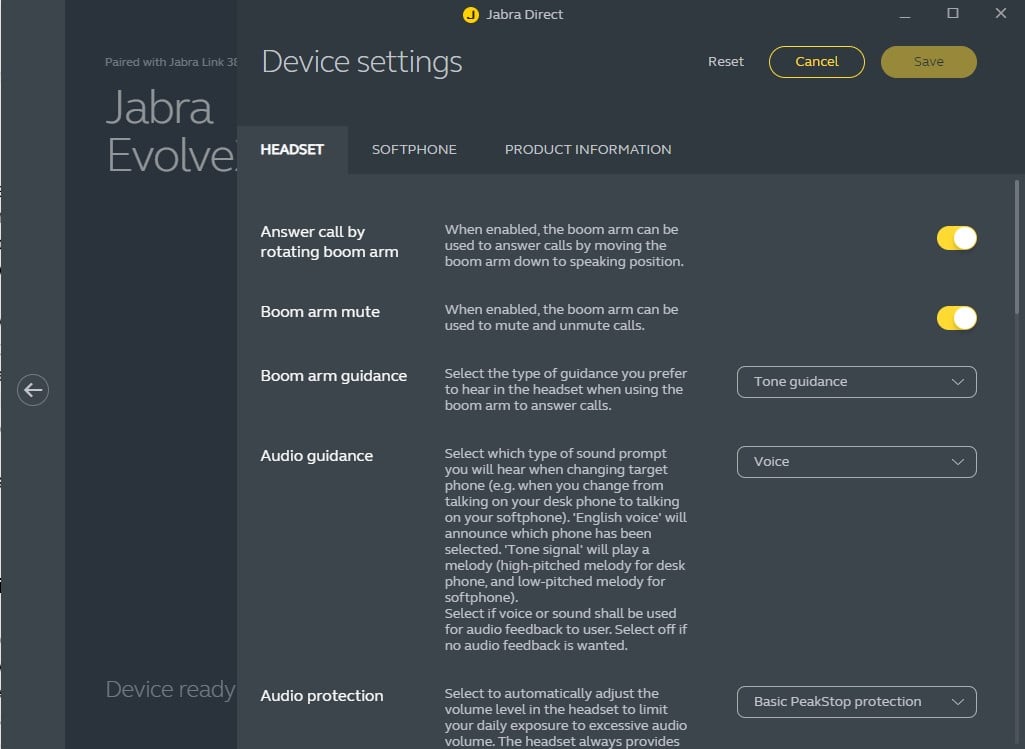Screen dimensions: 1025x749
Task: Open the Boom arm guidance dropdown
Action: click(x=856, y=382)
